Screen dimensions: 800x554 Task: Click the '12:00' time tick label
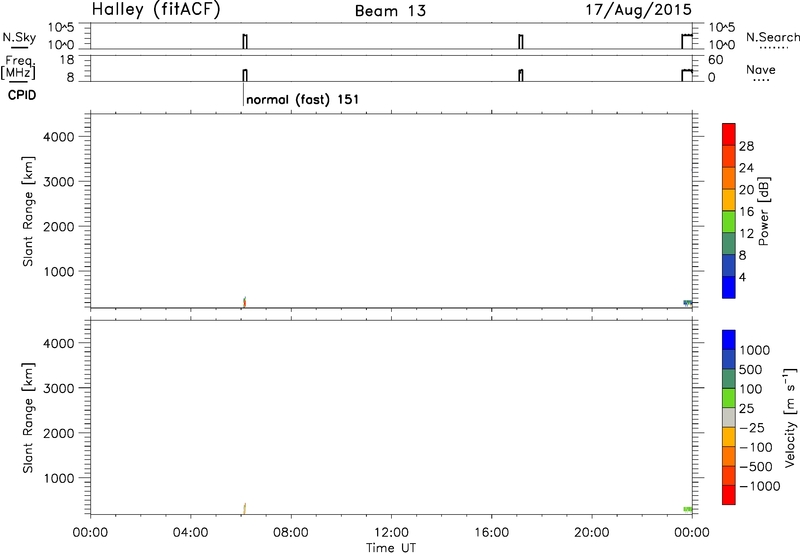point(391,533)
